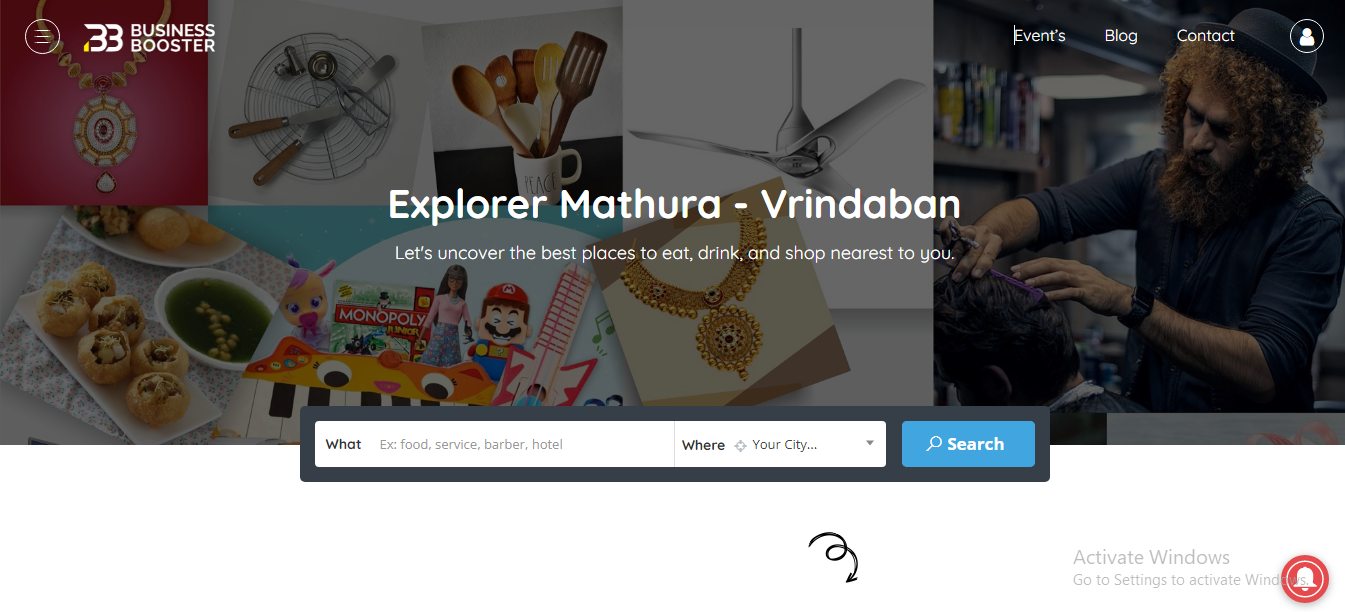
Task: Open the Where city selector
Action: click(780, 444)
